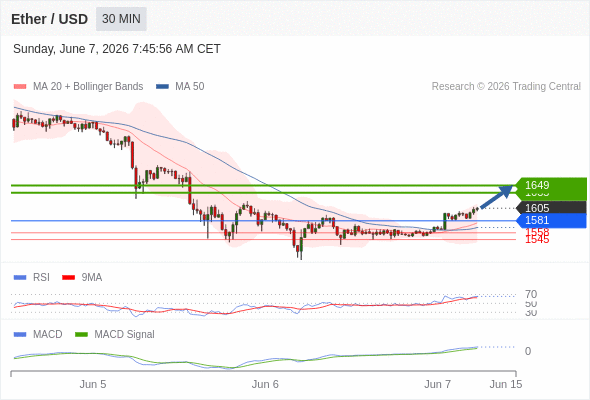Click the 30 MIN timeframe badge
This screenshot has width=590, height=400.
(121, 19)
